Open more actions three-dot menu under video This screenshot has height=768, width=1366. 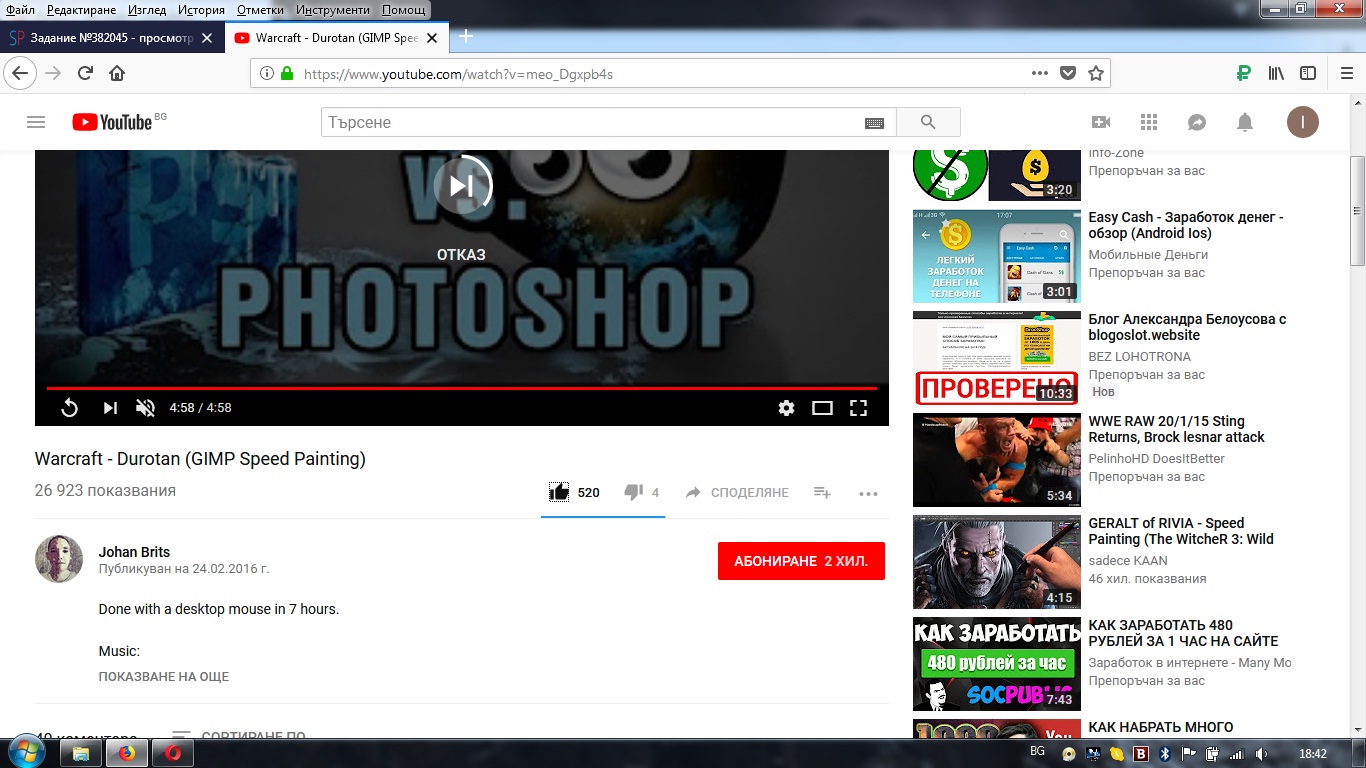[x=868, y=493]
